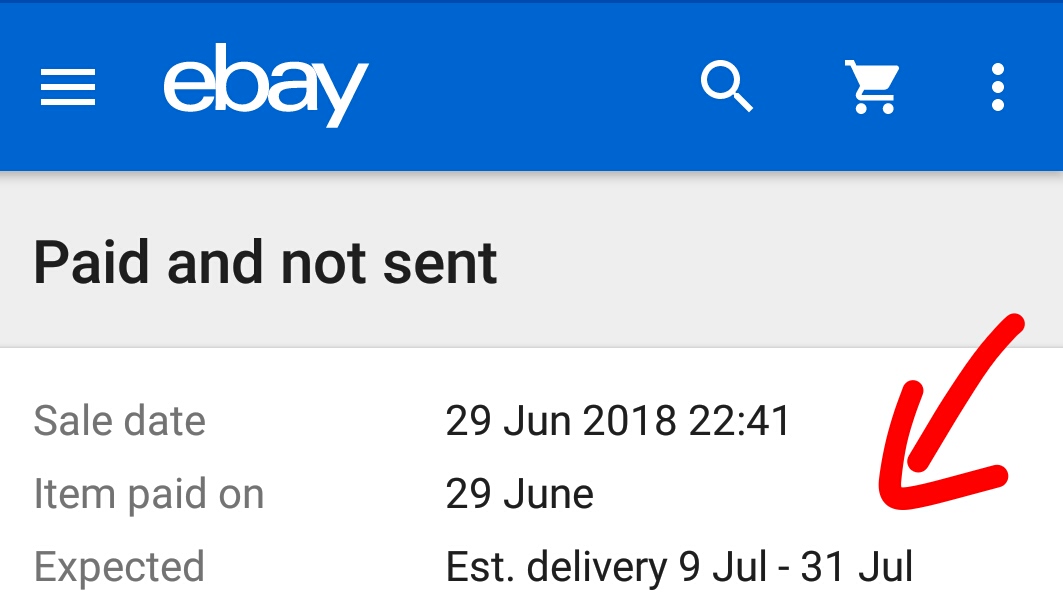
Task: View the shopping cart
Action: click(872, 87)
